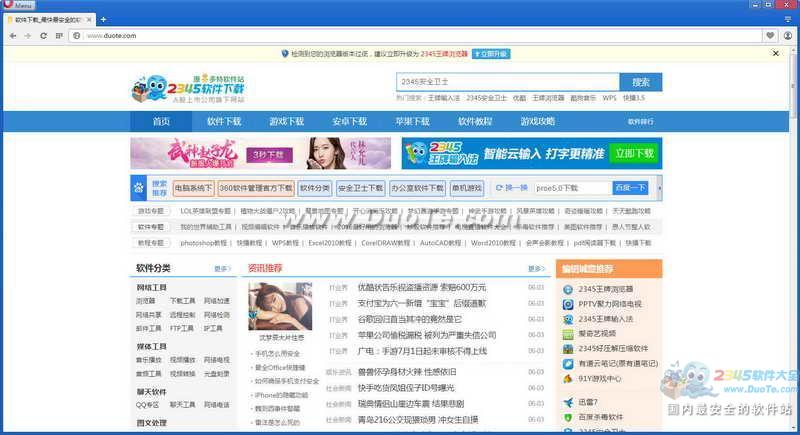800x435 pixels.
Task: Open headline 苹果公司偷税漏税 被列为严重失信公司
Action: (427, 335)
